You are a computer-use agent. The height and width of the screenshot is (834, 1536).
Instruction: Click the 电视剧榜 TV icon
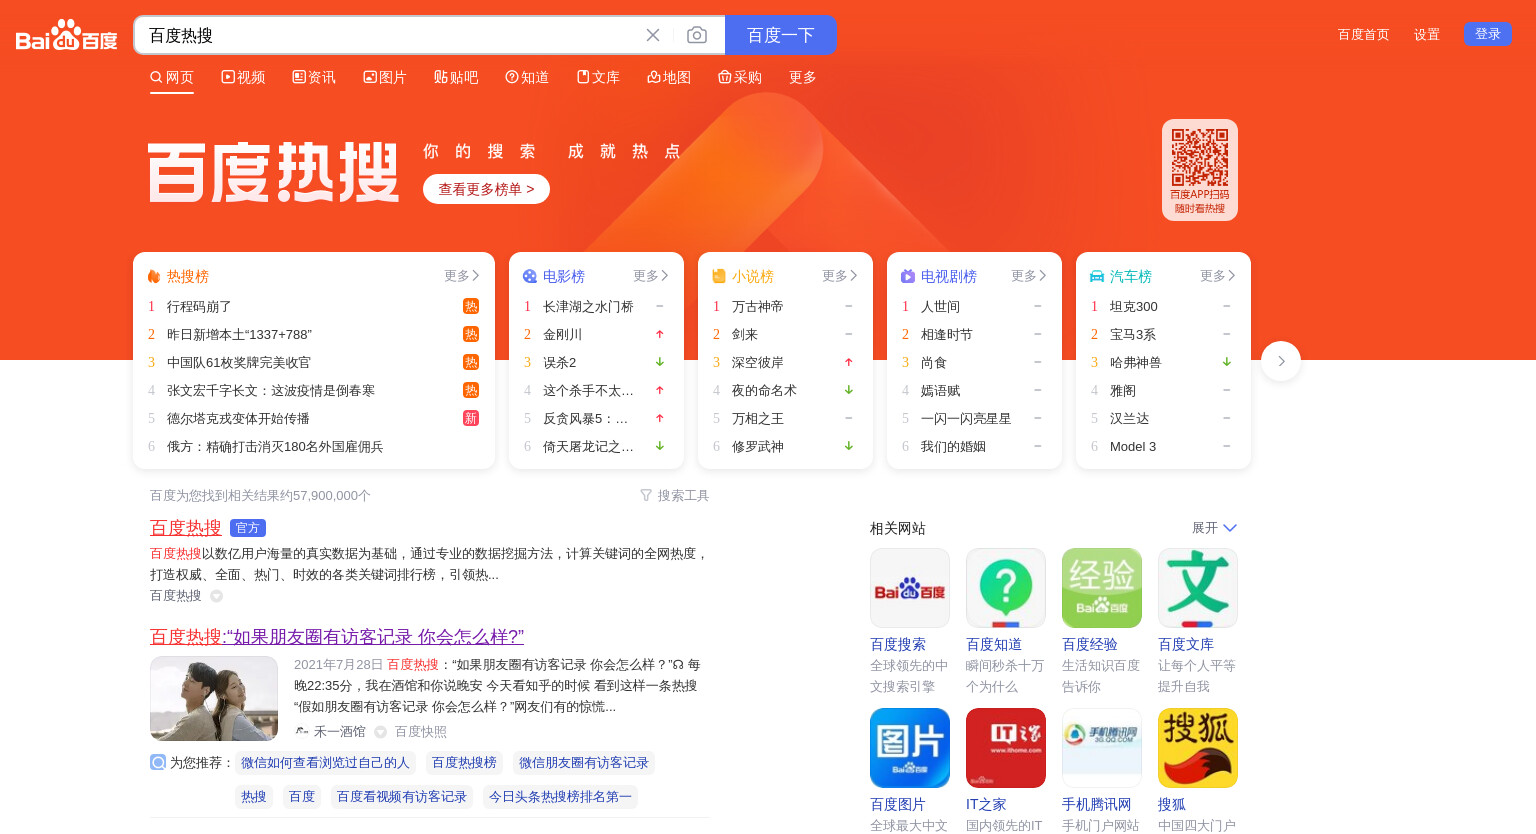[908, 276]
